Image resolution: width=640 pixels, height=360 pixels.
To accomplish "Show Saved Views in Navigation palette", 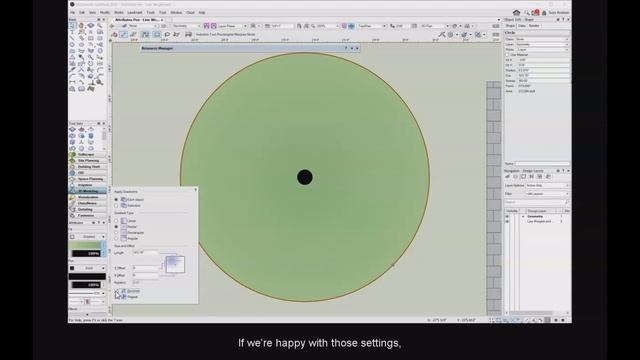I will [540, 177].
